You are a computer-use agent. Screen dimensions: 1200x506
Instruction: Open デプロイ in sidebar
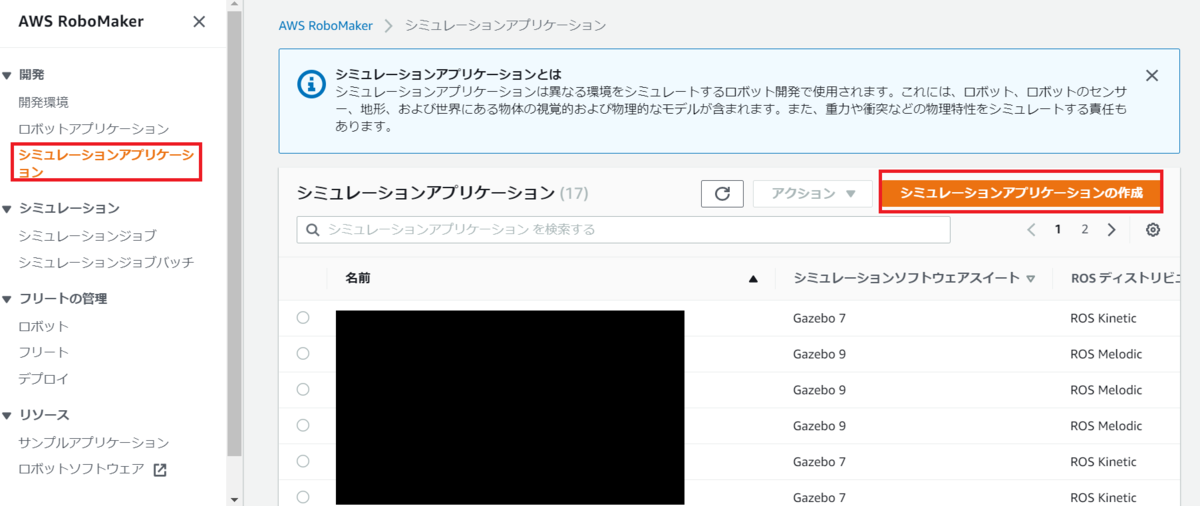click(44, 379)
